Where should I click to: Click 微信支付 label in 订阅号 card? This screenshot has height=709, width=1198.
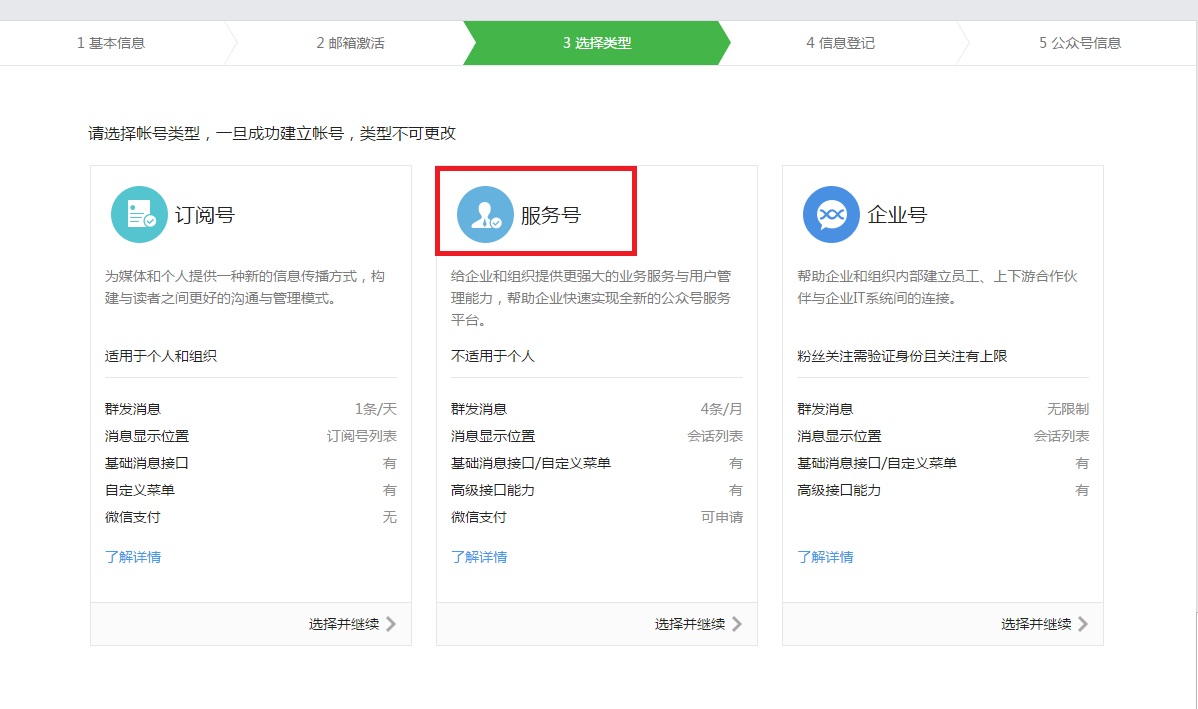(x=133, y=516)
